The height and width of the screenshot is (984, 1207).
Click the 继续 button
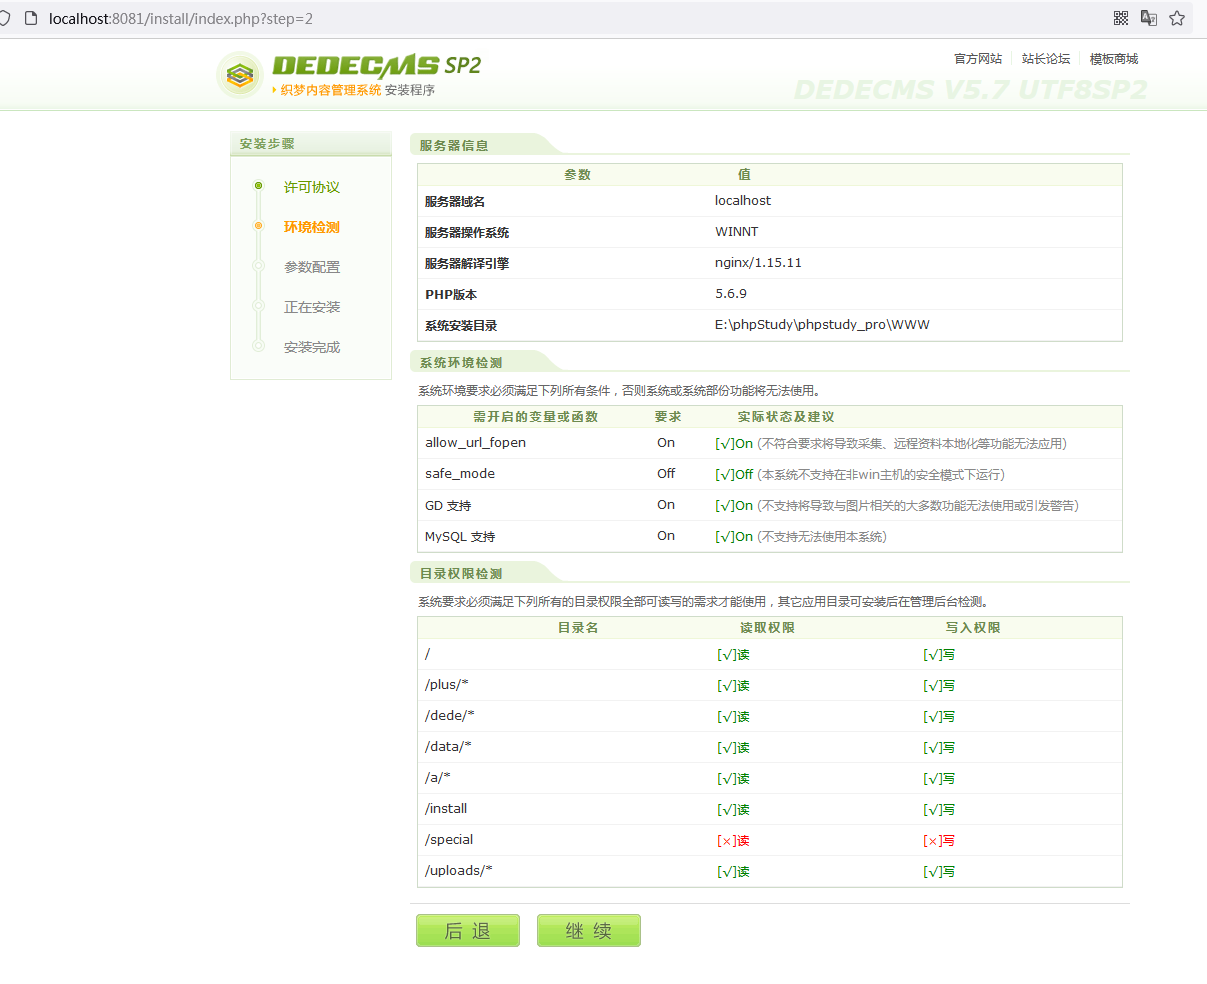pyautogui.click(x=589, y=930)
